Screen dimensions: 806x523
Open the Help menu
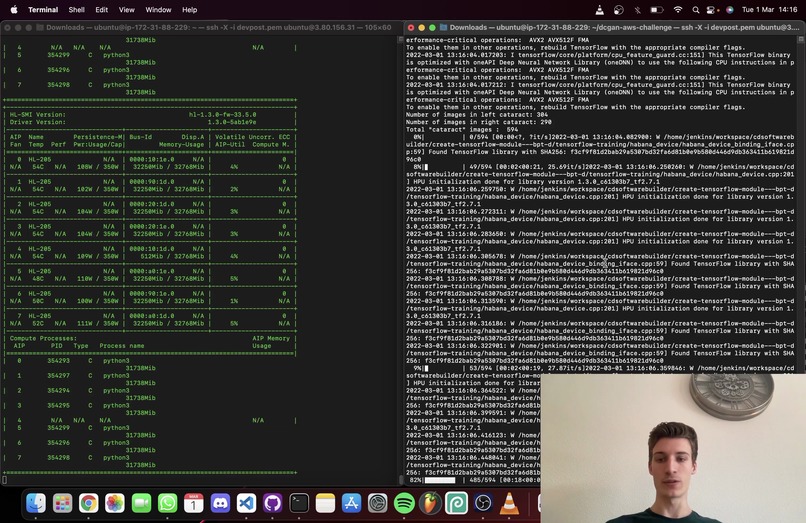tap(190, 10)
